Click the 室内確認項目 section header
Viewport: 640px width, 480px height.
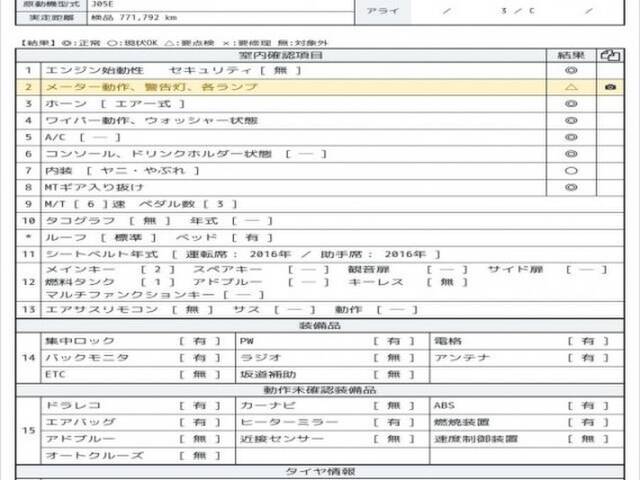(x=281, y=56)
